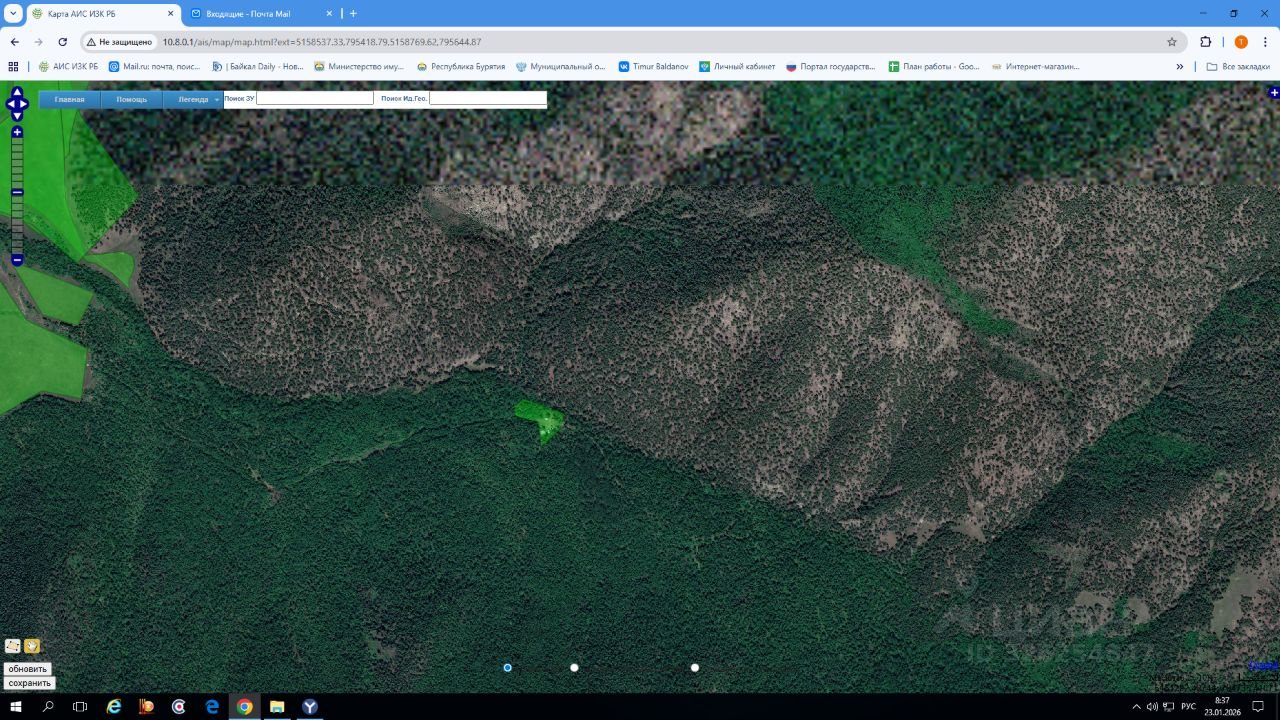Pan the map left with the arrow
The width and height of the screenshot is (1280, 720).
tap(10, 104)
